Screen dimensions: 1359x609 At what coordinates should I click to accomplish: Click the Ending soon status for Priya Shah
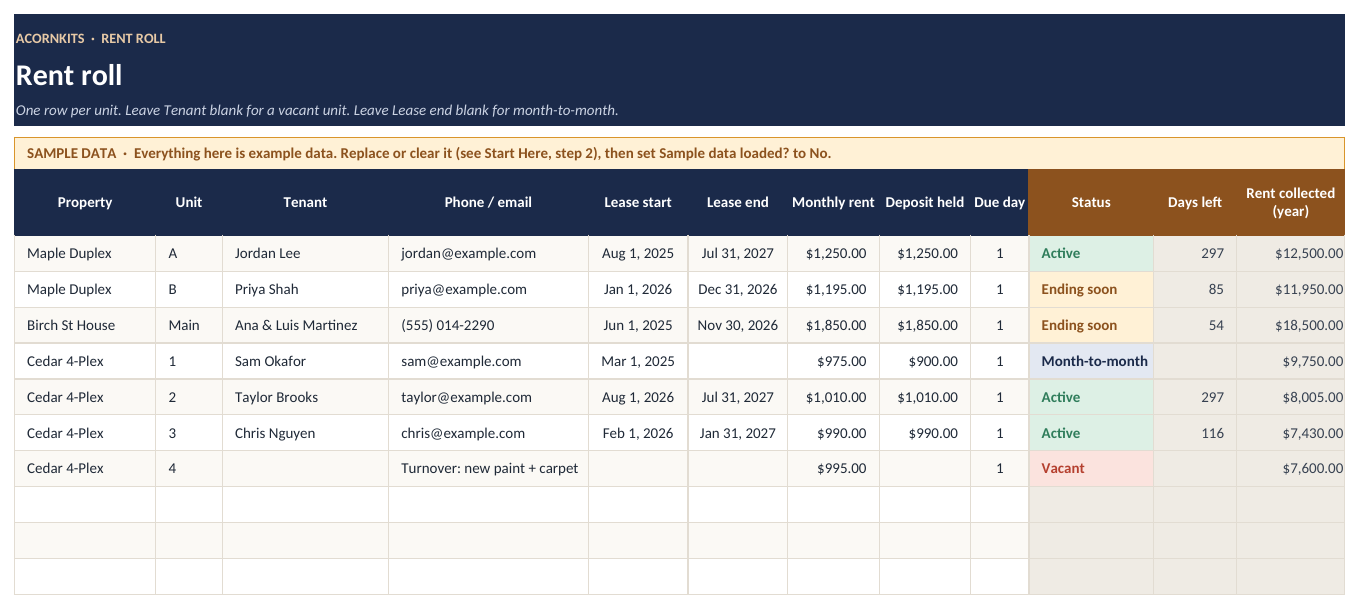pos(1091,289)
